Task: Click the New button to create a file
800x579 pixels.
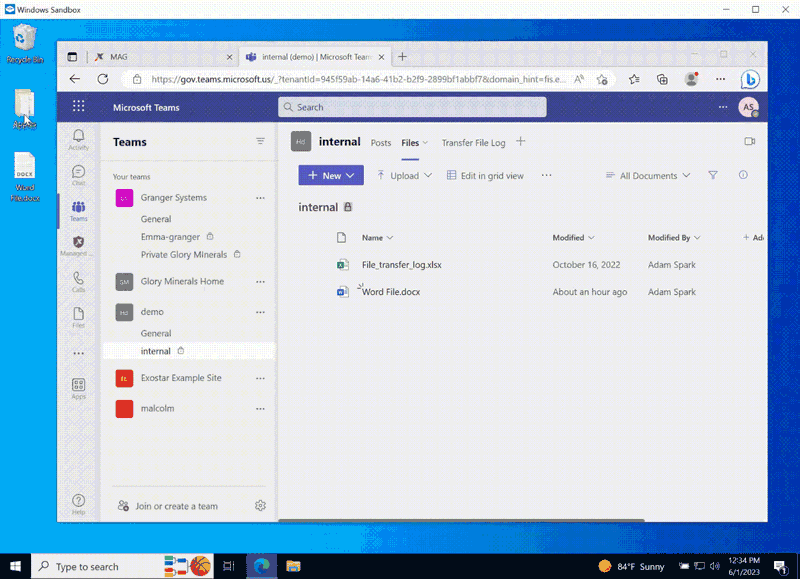Action: click(331, 175)
